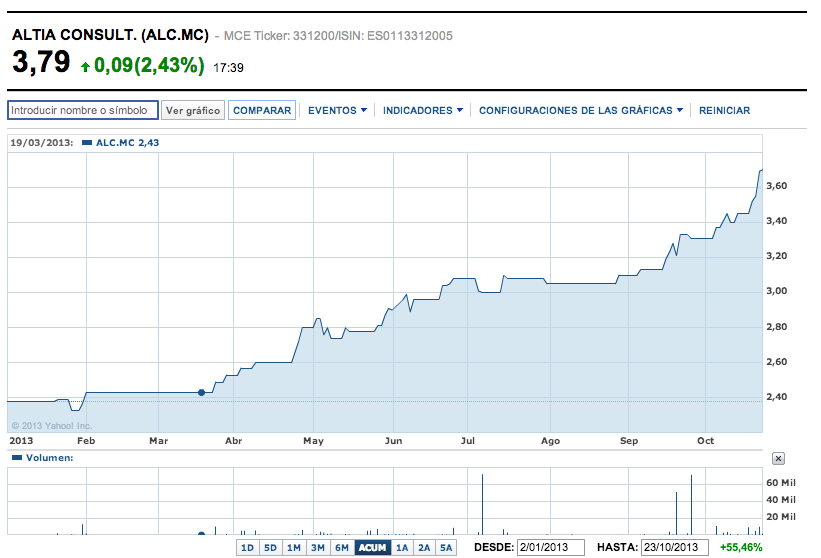Select the 1D time range
The width and height of the screenshot is (821, 558).
click(246, 548)
